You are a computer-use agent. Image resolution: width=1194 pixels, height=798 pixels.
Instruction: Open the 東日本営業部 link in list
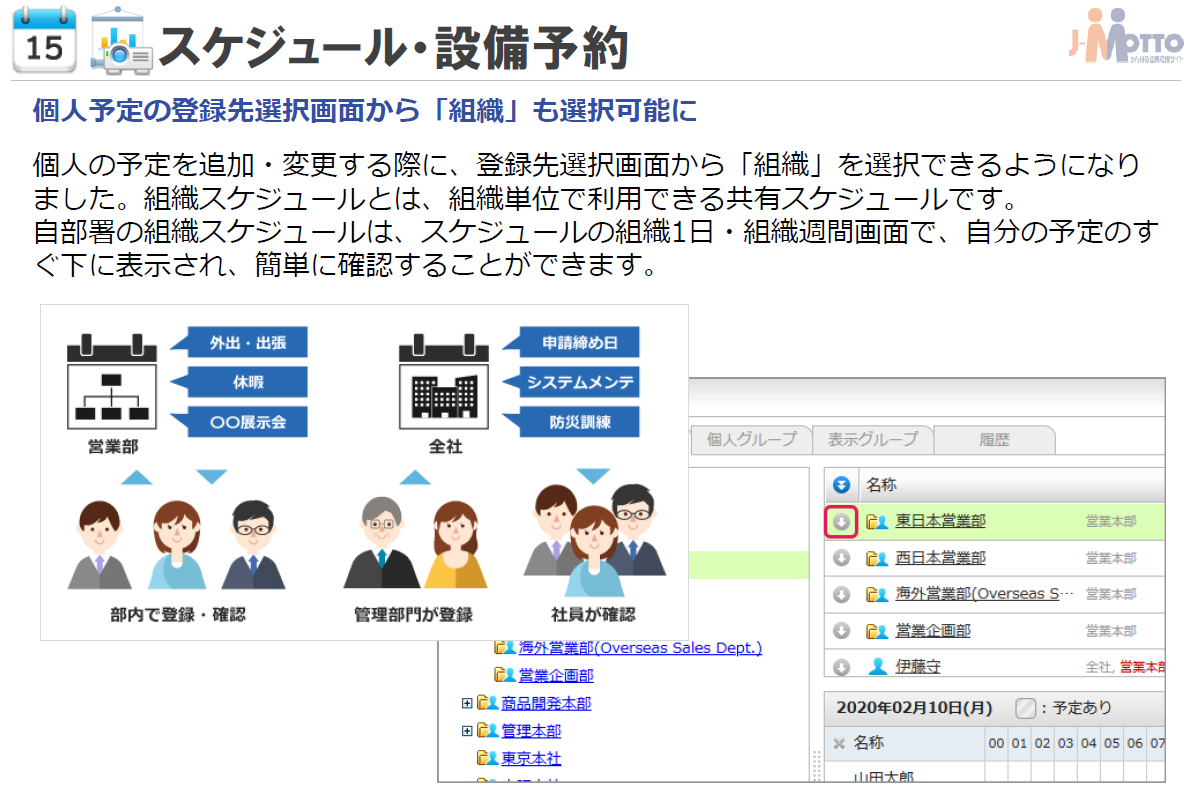(939, 521)
